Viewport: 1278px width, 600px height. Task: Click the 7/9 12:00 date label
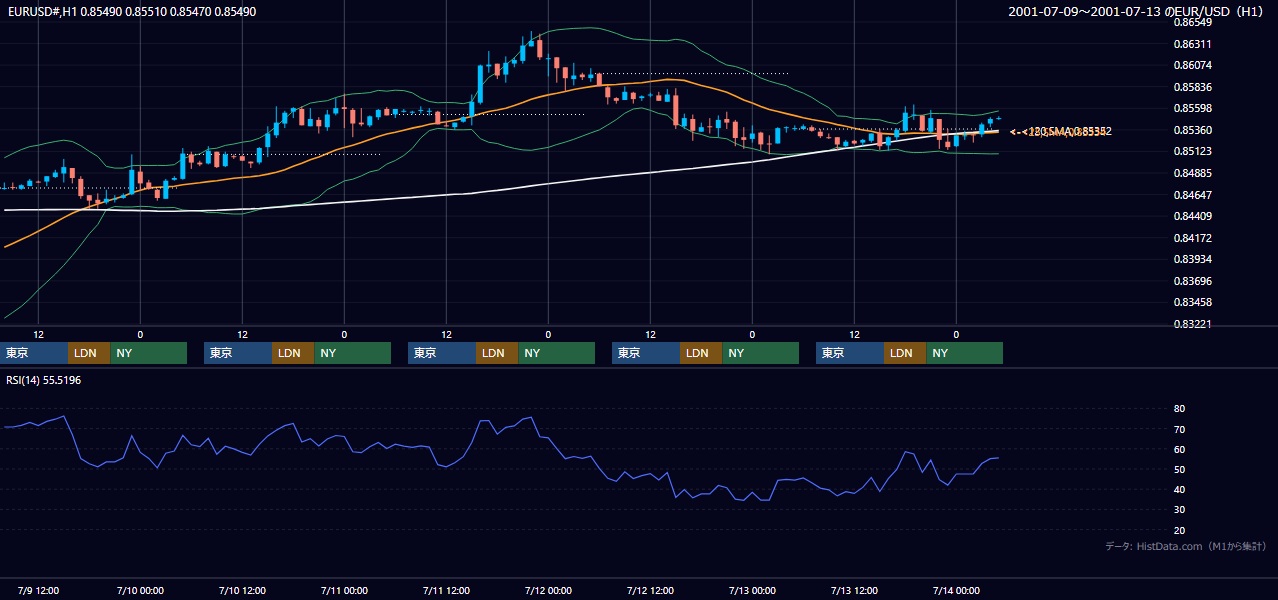pyautogui.click(x=39, y=590)
